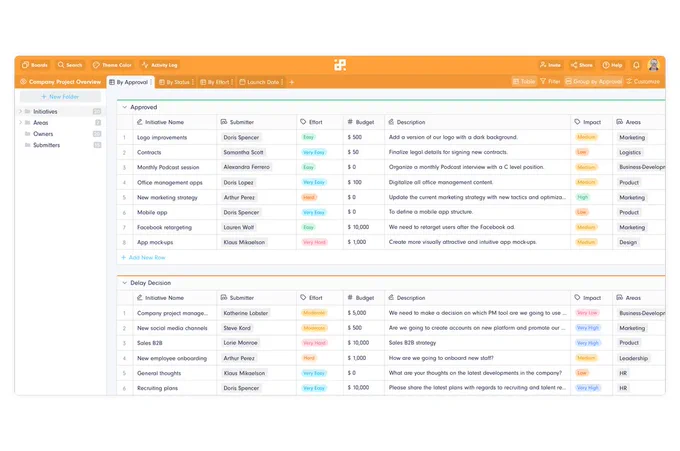
Task: Click Add New Row in Approved group
Action: 143,258
